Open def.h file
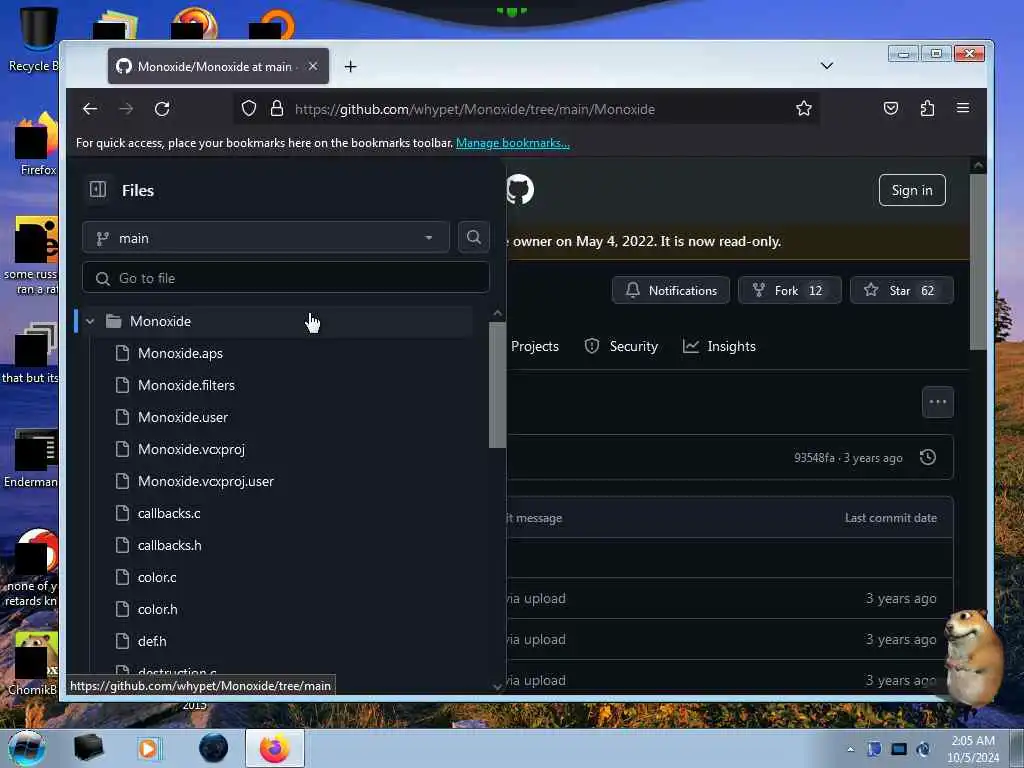1024x768 pixels. click(x=152, y=641)
